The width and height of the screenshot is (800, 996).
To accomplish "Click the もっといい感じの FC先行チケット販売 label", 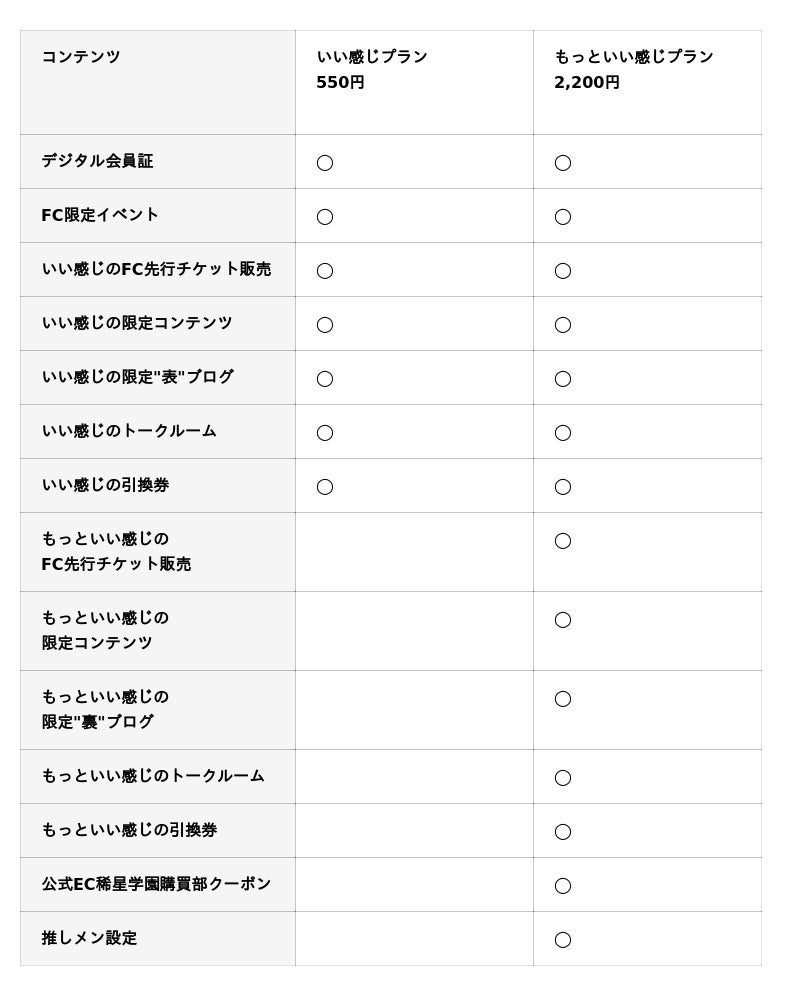I will pos(116,552).
